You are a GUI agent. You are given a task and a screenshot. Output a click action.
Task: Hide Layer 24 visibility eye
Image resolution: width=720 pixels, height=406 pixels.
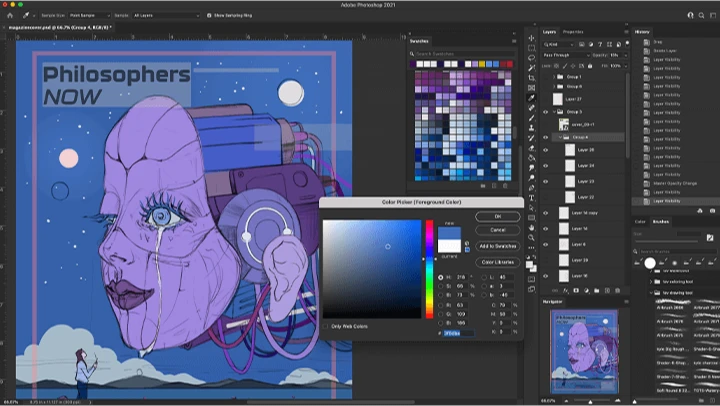point(546,165)
